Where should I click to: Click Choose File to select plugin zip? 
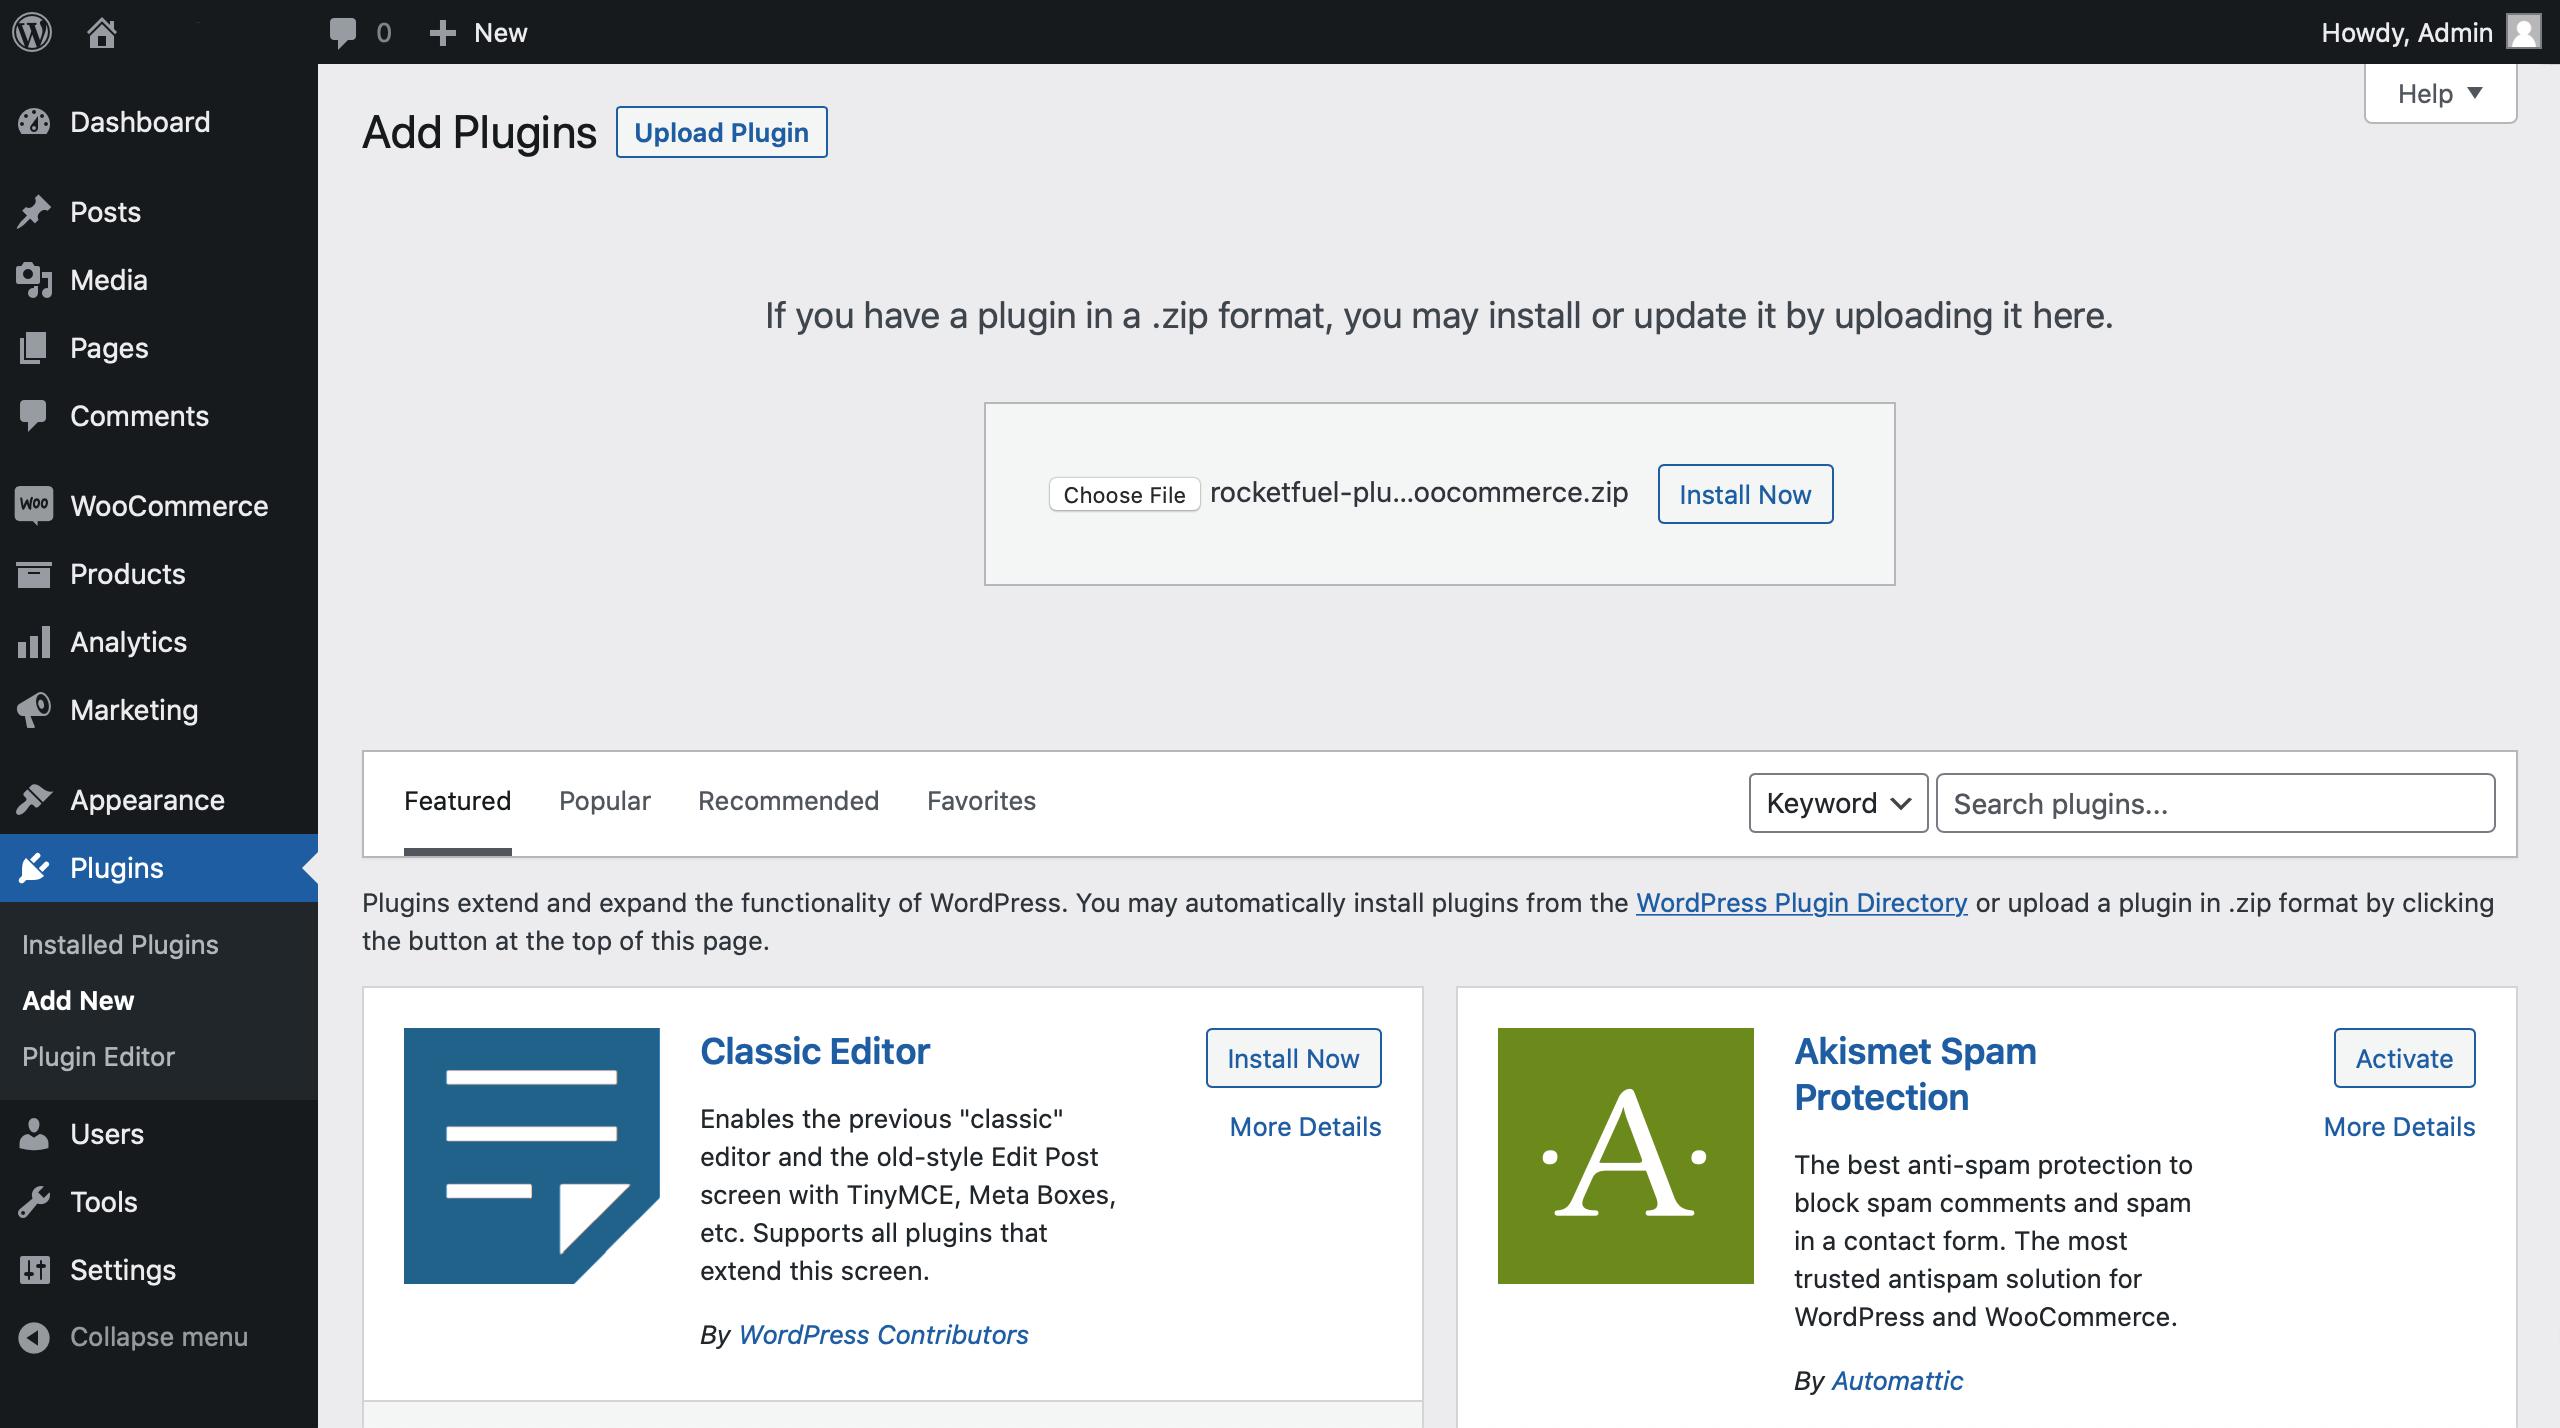[x=1122, y=494]
